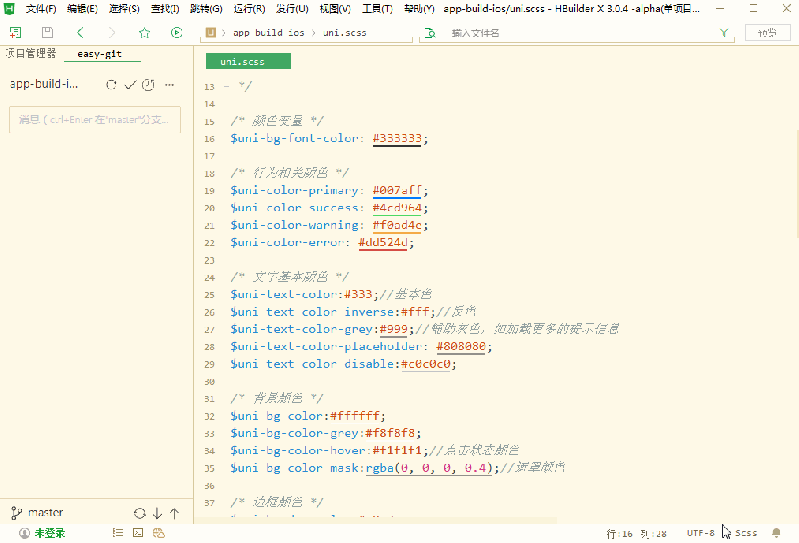Click $uni-color-error variable on line 22
The width and height of the screenshot is (799, 543).
pos(287,242)
